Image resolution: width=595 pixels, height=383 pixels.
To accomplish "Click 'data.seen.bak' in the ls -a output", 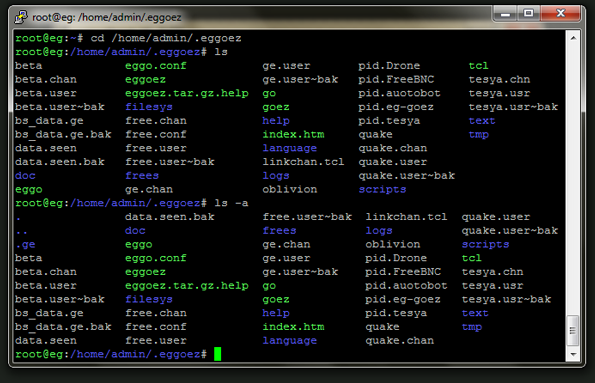I will (x=170, y=217).
